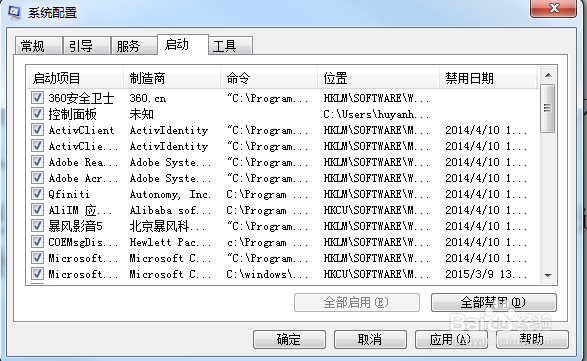Disable the Adobe Acr... startup item

[37, 178]
